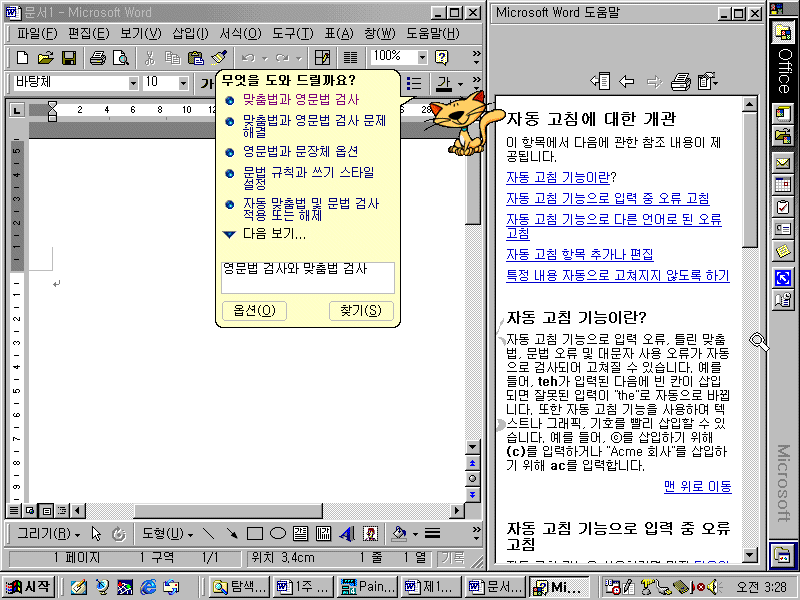Viewport: 800px width, 600px height.
Task: Click the 찾기(S) button in Assistant balloon
Action: click(361, 310)
